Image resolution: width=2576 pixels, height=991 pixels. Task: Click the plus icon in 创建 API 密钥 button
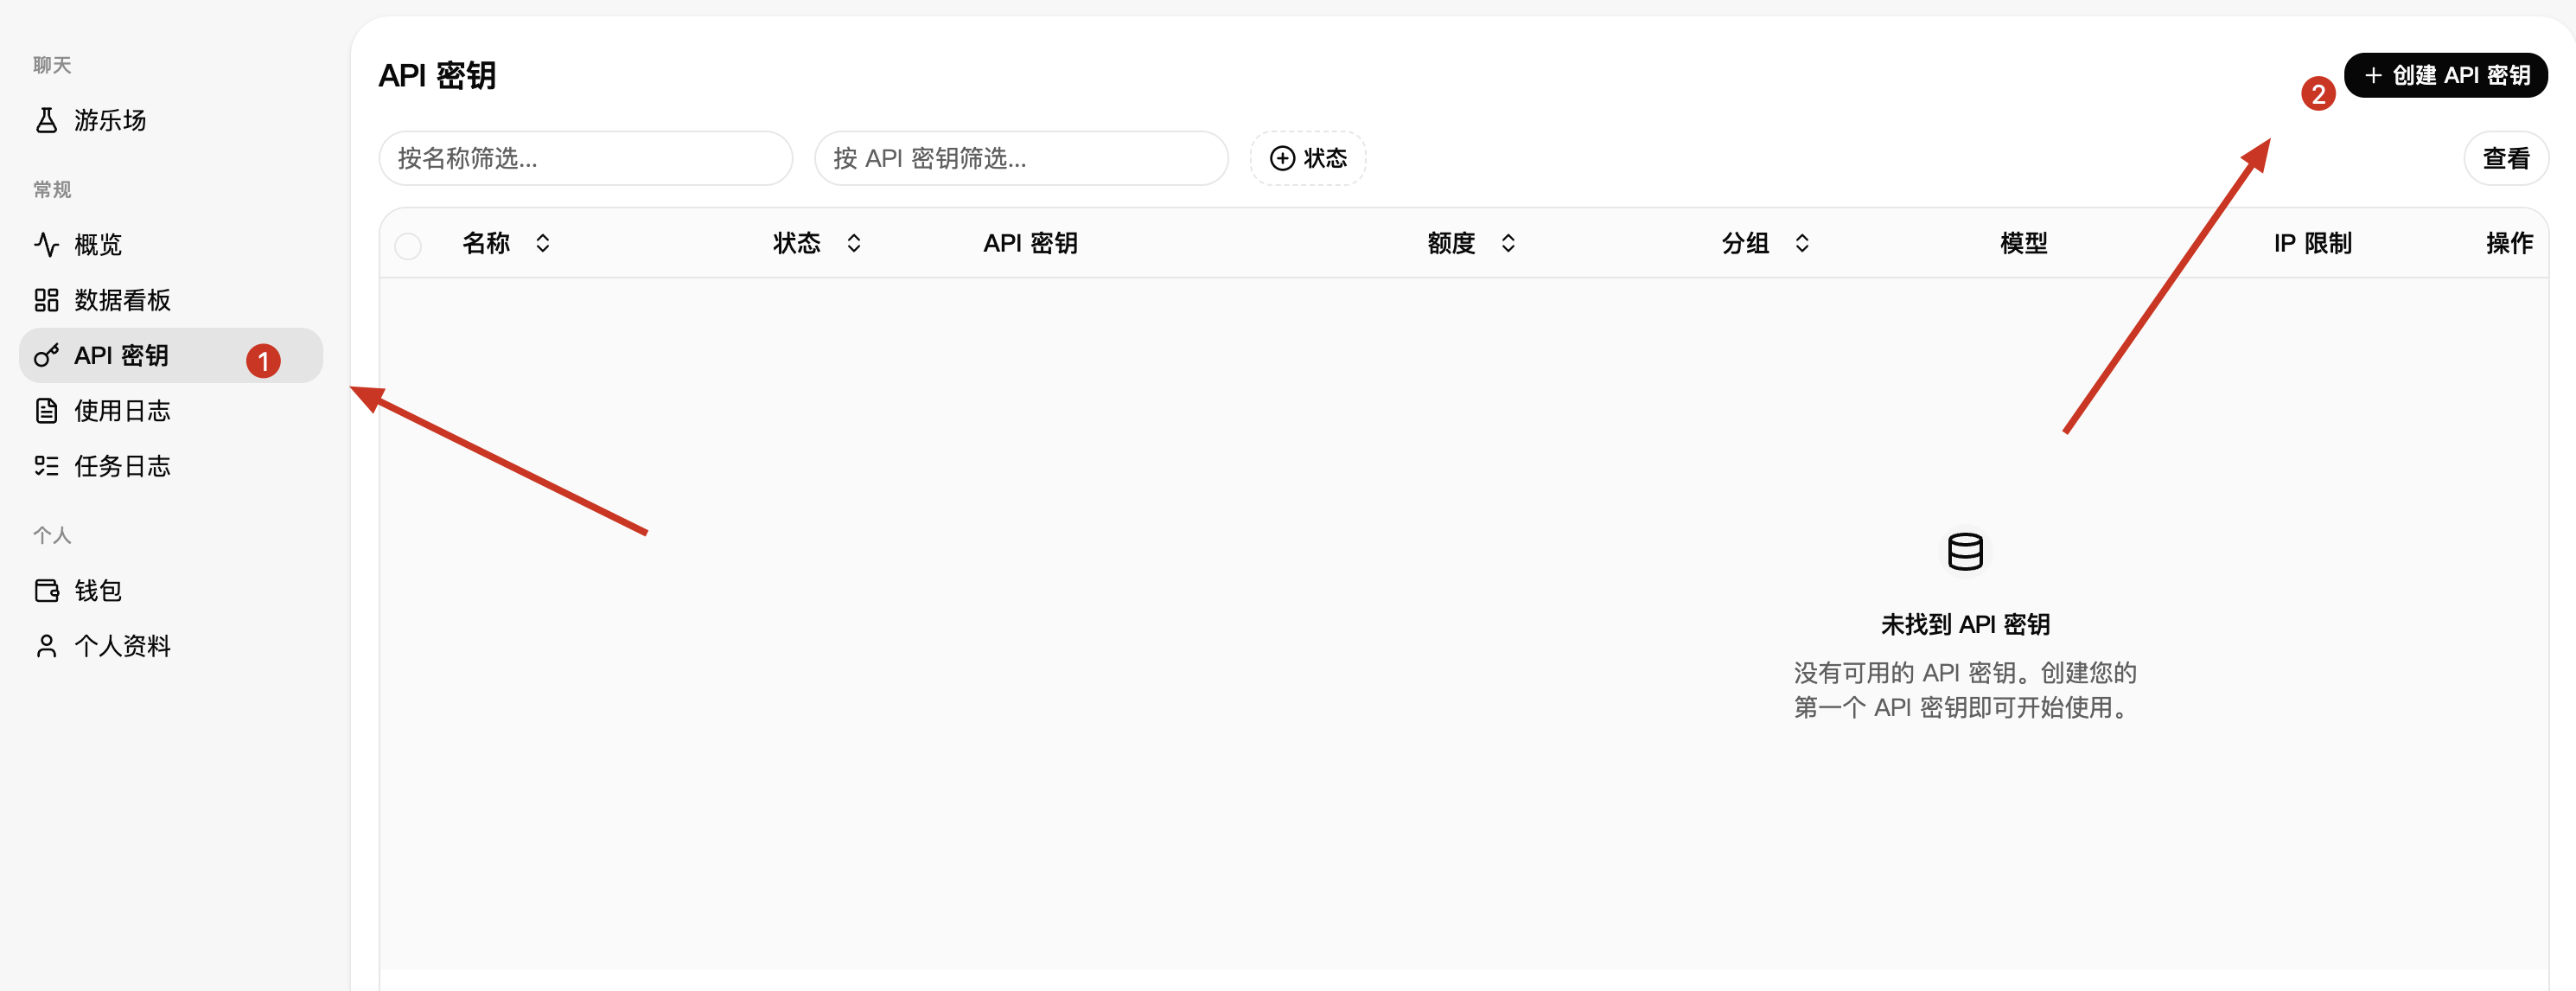coord(2373,76)
